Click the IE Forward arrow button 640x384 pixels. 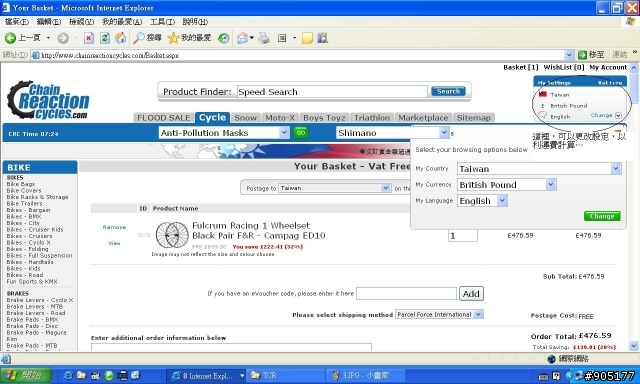[x=63, y=38]
